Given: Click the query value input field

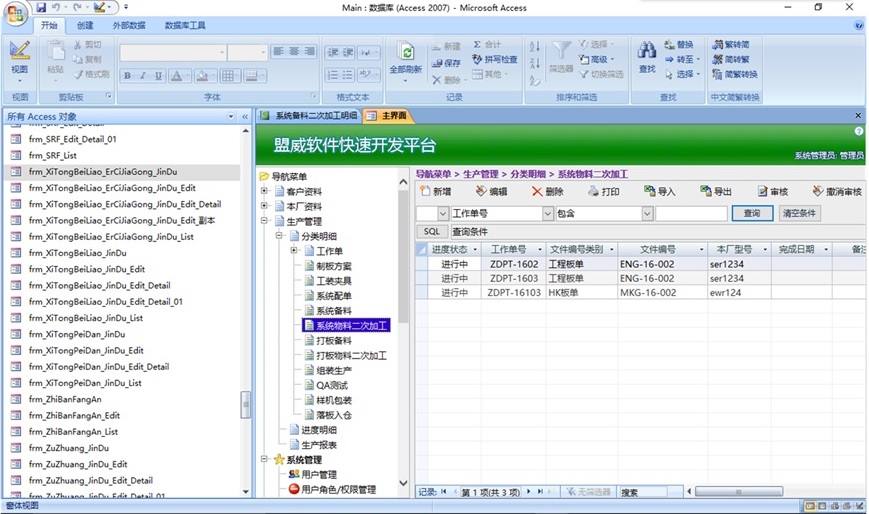Looking at the screenshot, I should pos(691,213).
